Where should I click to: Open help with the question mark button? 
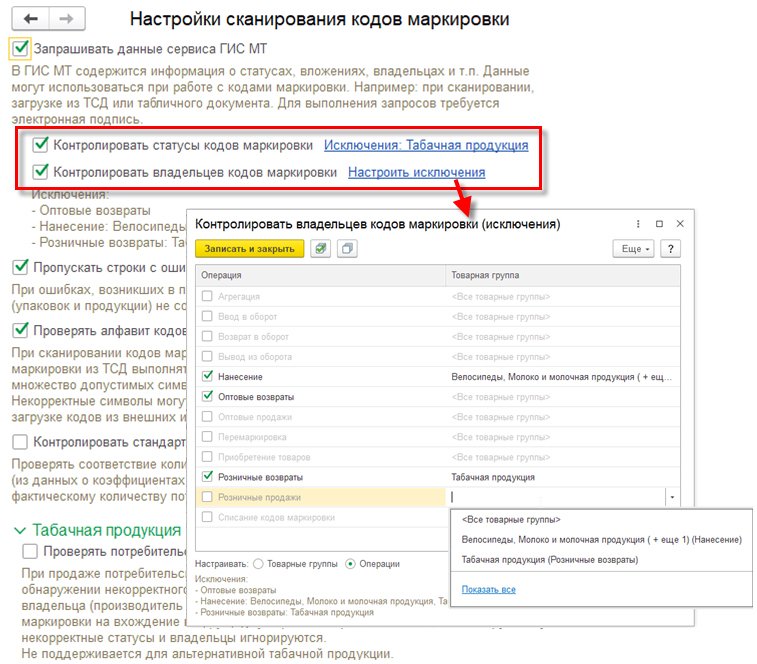(671, 249)
